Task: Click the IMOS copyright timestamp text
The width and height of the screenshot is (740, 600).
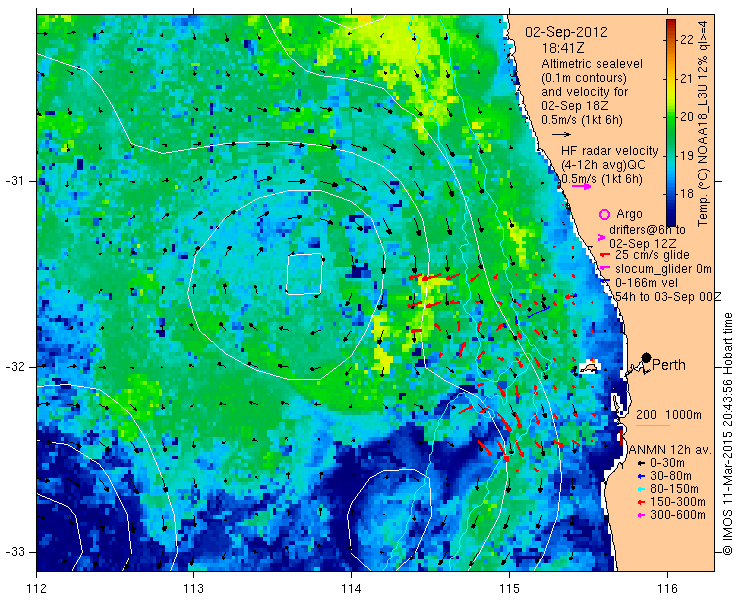Action: (728, 434)
